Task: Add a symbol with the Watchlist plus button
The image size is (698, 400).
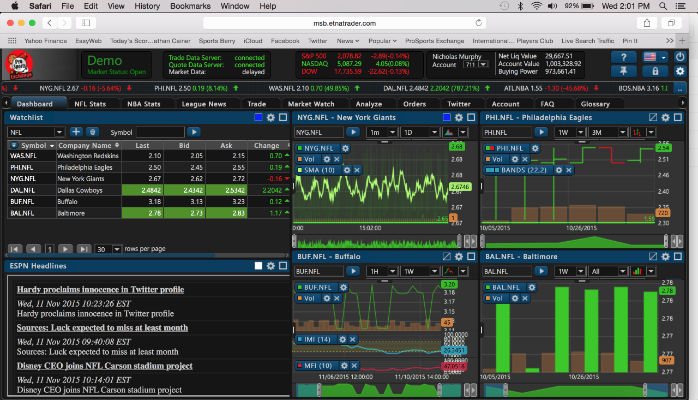Action: [x=76, y=132]
